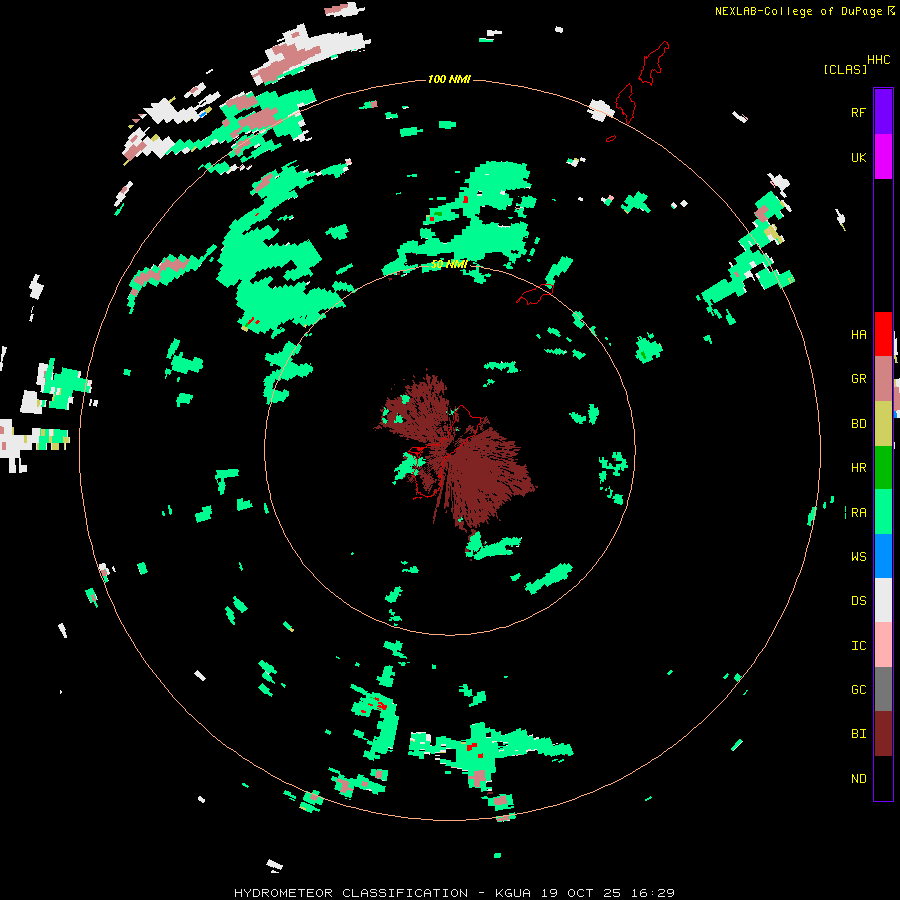Click the HR legend label

(x=858, y=467)
